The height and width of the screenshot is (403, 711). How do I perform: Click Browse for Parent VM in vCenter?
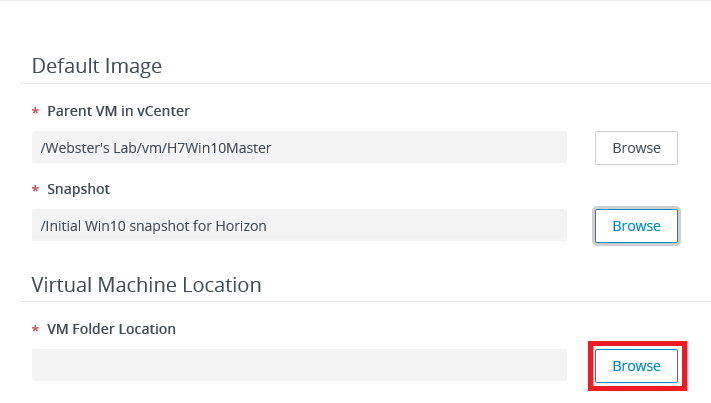point(636,148)
